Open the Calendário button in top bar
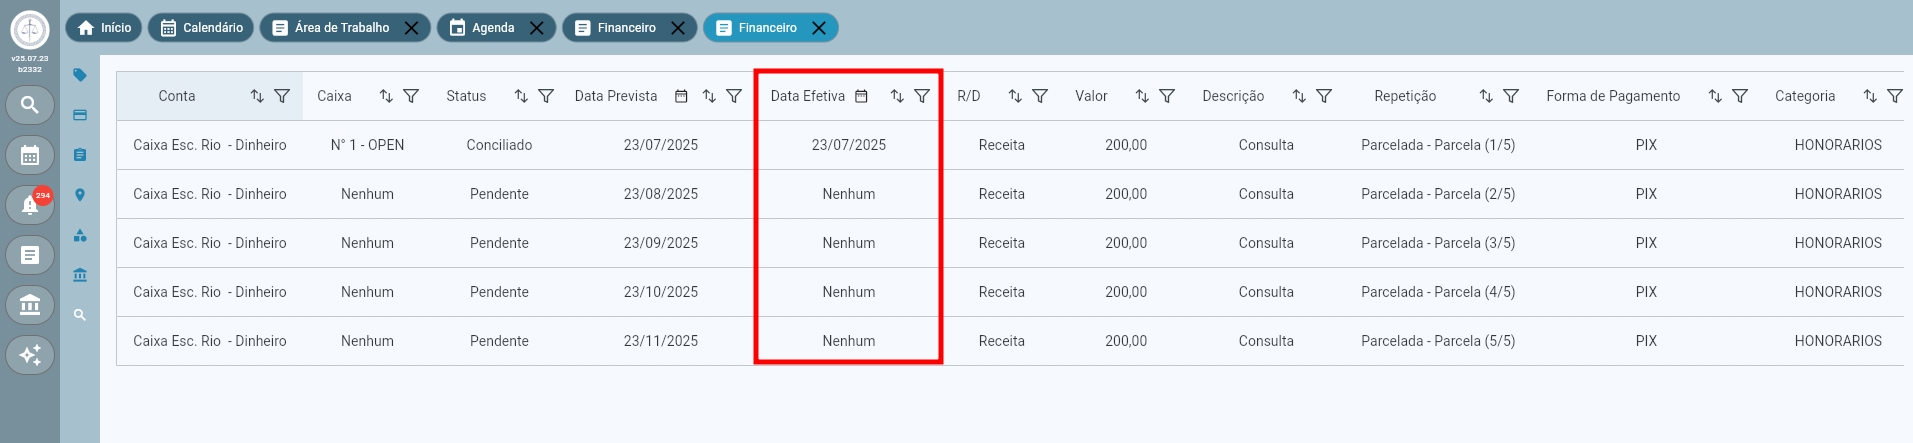This screenshot has height=443, width=1913. 202,28
